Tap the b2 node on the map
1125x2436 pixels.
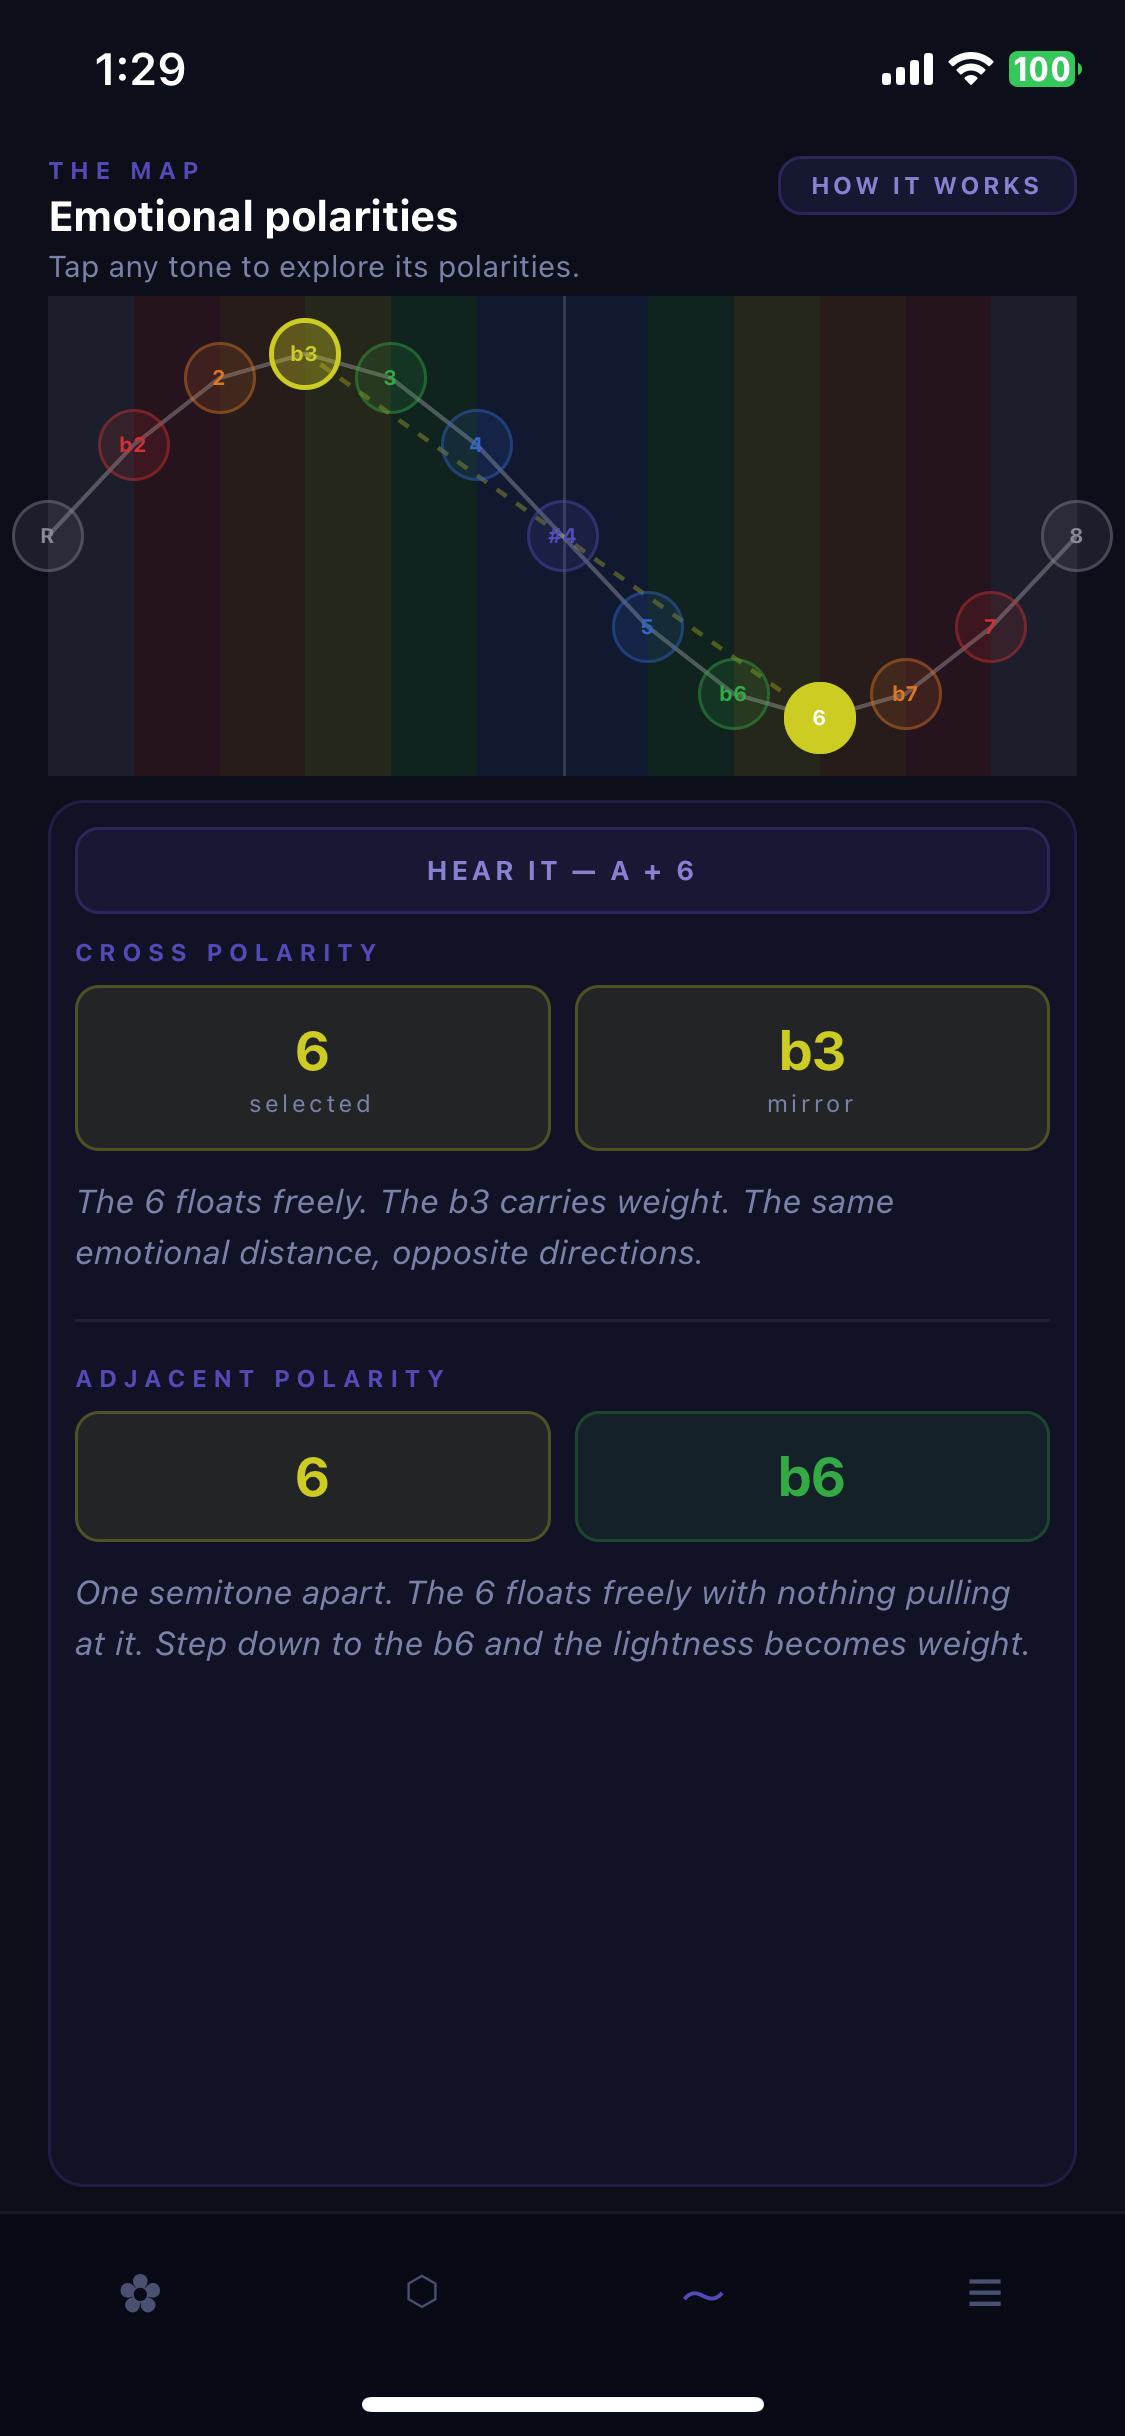[x=133, y=444]
